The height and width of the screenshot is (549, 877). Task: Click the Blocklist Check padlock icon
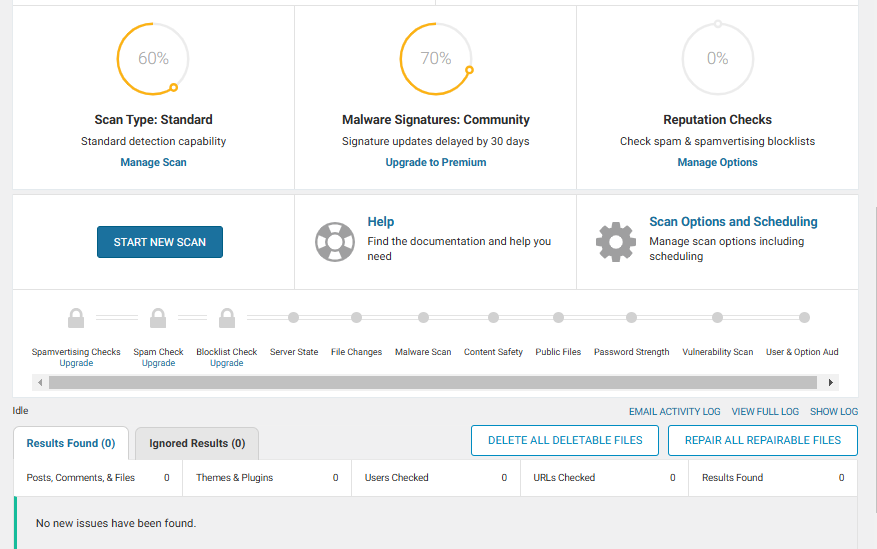(x=227, y=318)
